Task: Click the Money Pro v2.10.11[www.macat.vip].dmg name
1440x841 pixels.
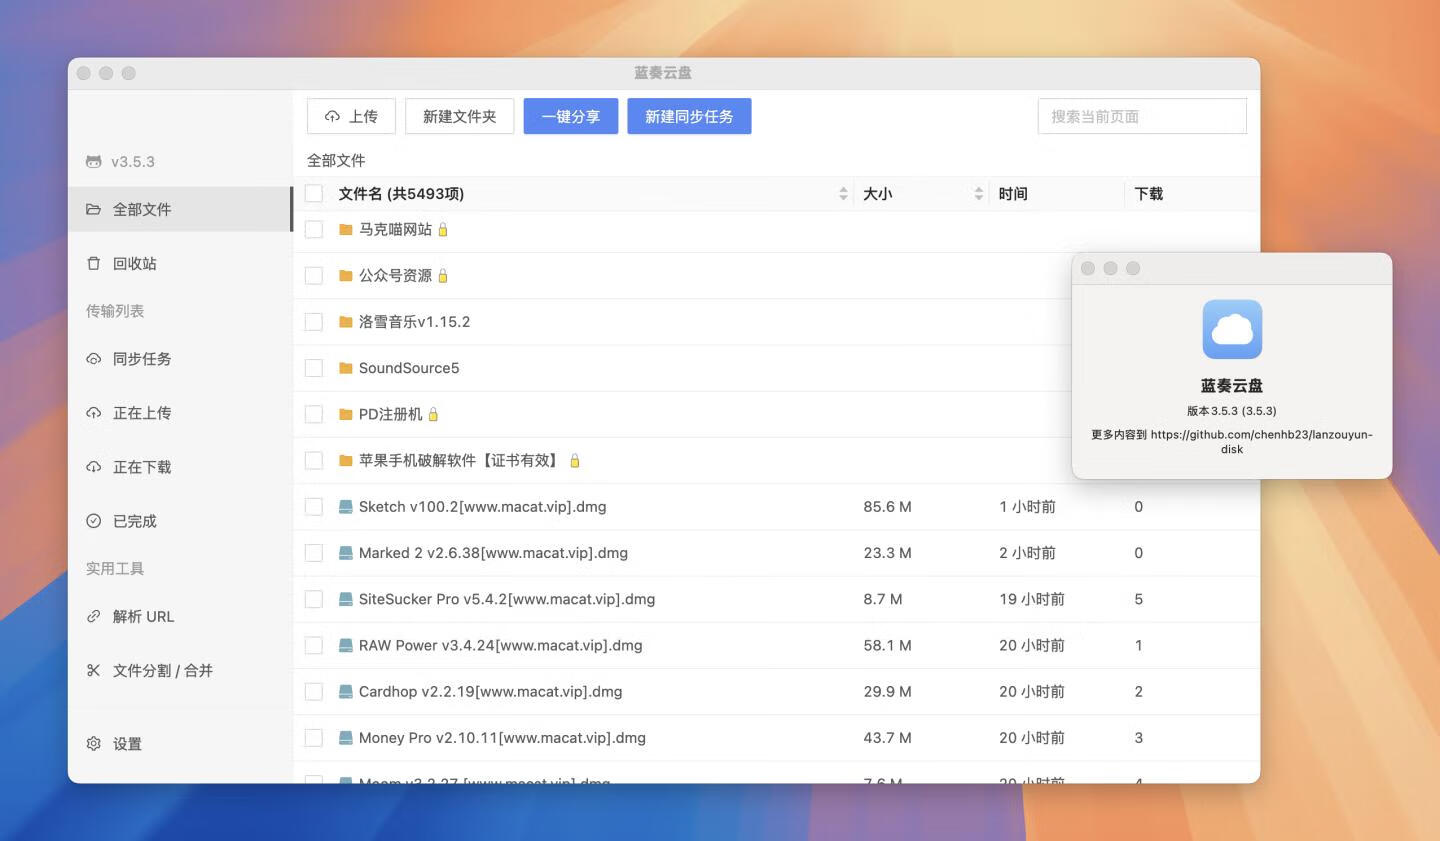Action: [502, 738]
